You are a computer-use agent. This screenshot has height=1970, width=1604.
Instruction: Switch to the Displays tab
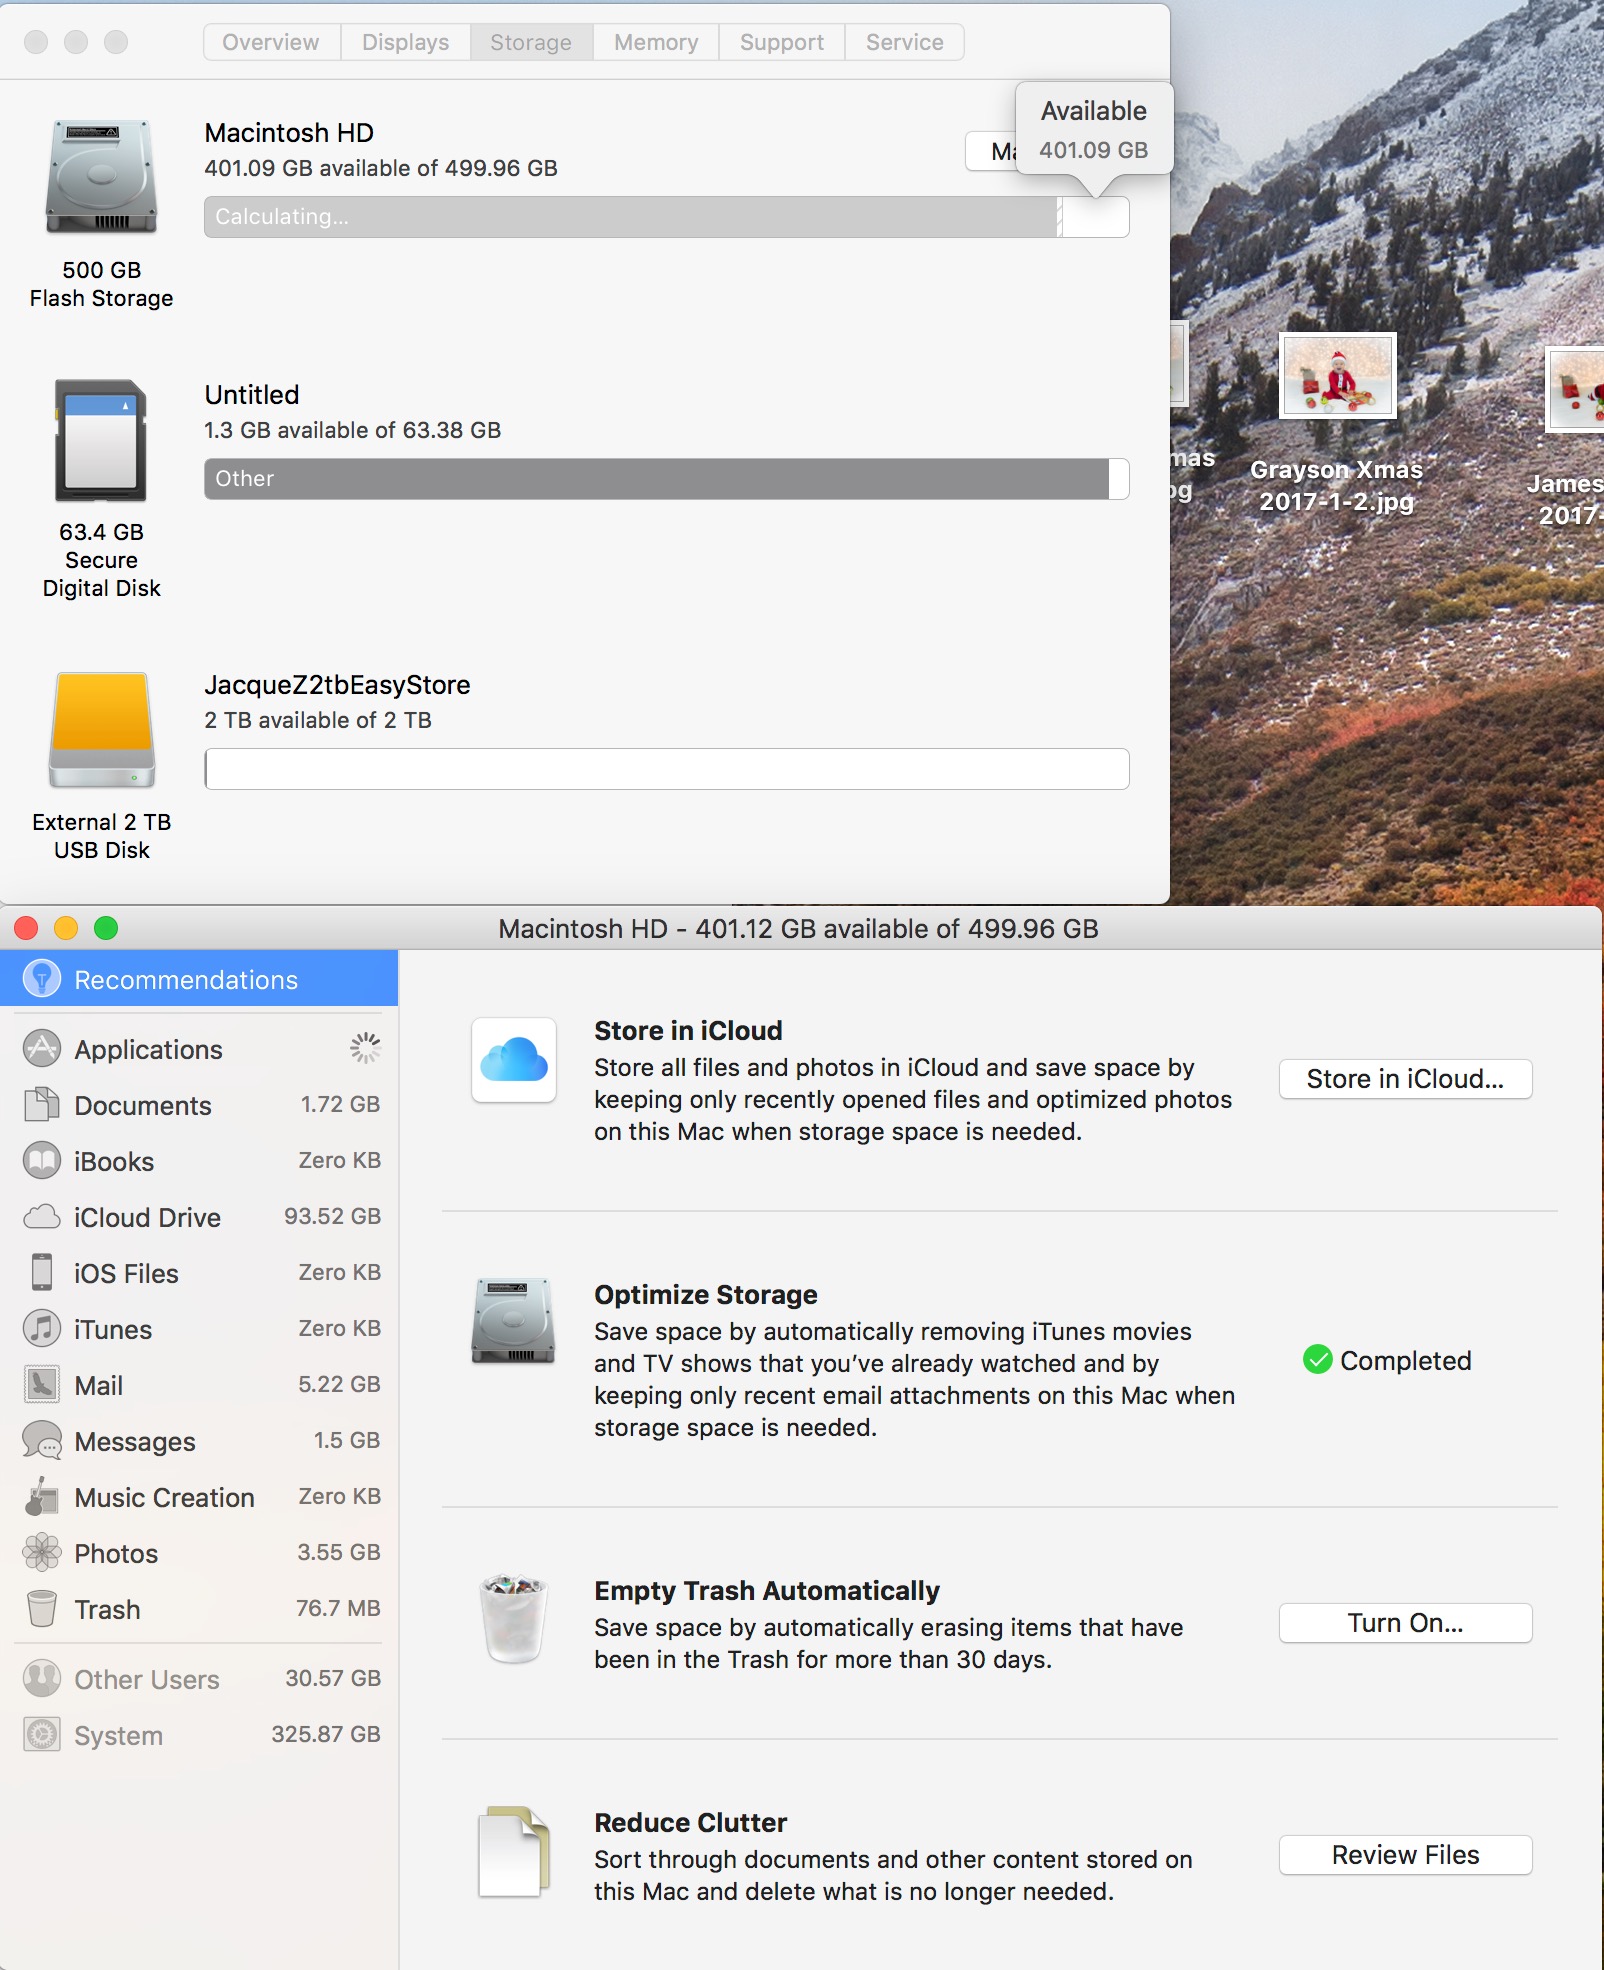click(405, 42)
